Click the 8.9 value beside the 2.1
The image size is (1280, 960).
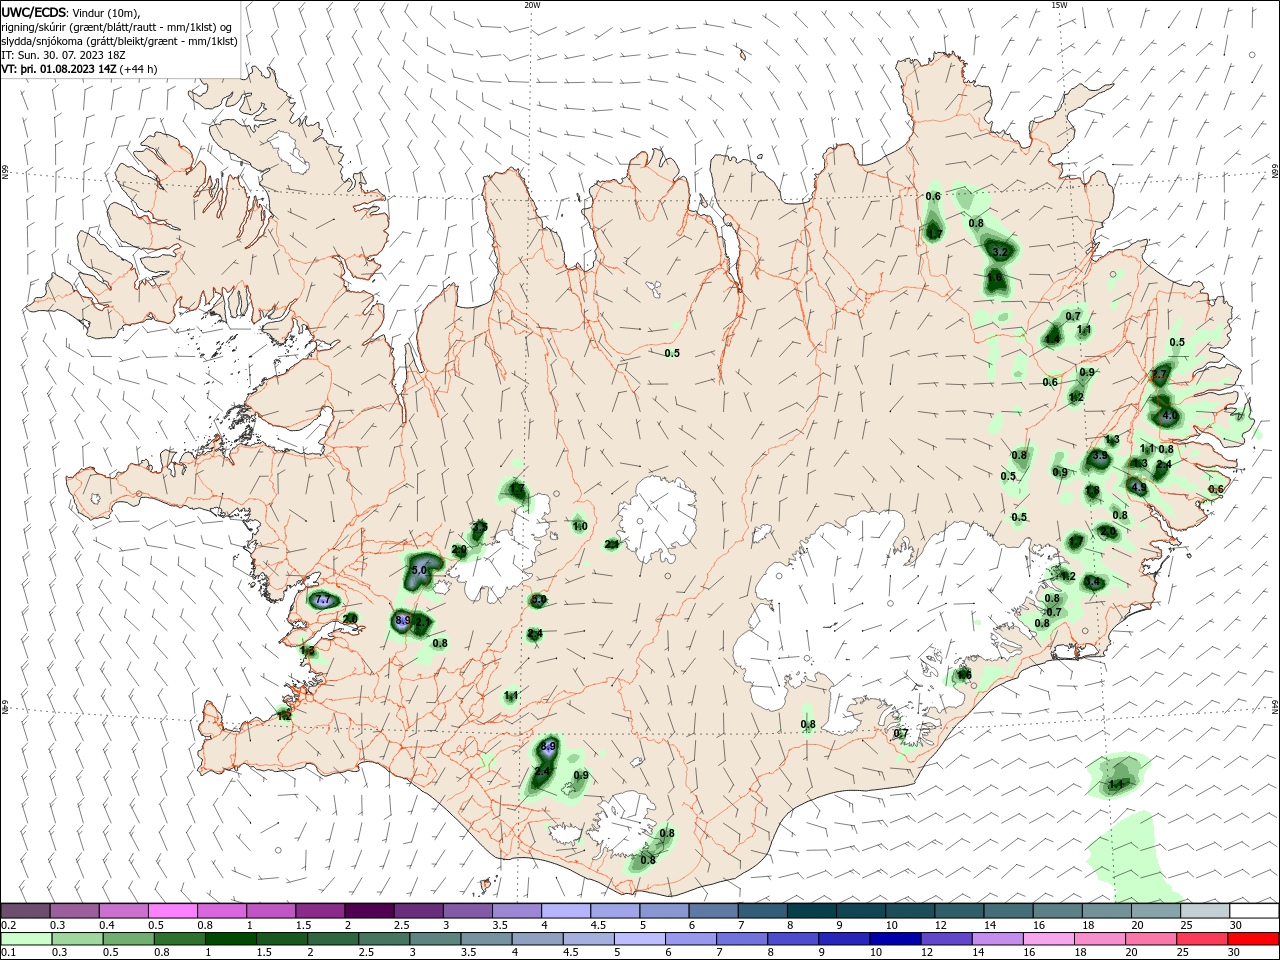[x=403, y=621]
